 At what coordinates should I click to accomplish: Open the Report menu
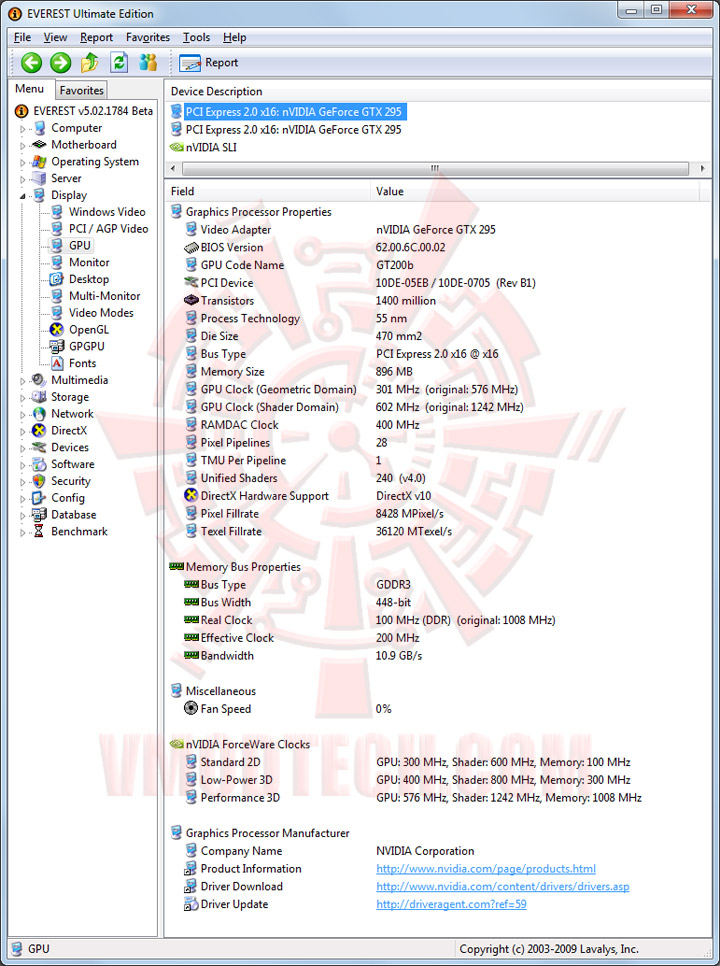(x=96, y=38)
